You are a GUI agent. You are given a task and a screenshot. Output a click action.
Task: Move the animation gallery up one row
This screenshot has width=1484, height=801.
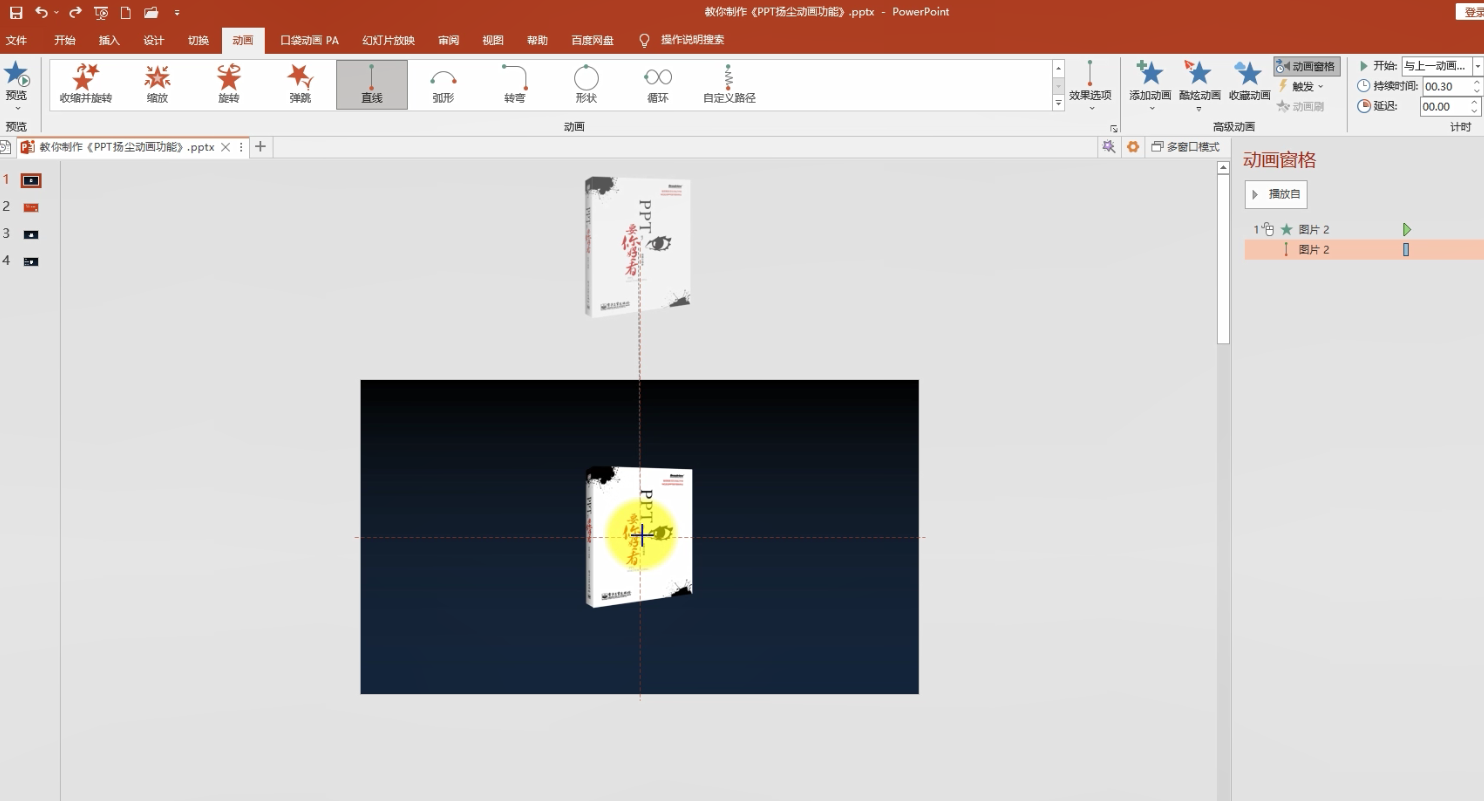coord(1059,68)
